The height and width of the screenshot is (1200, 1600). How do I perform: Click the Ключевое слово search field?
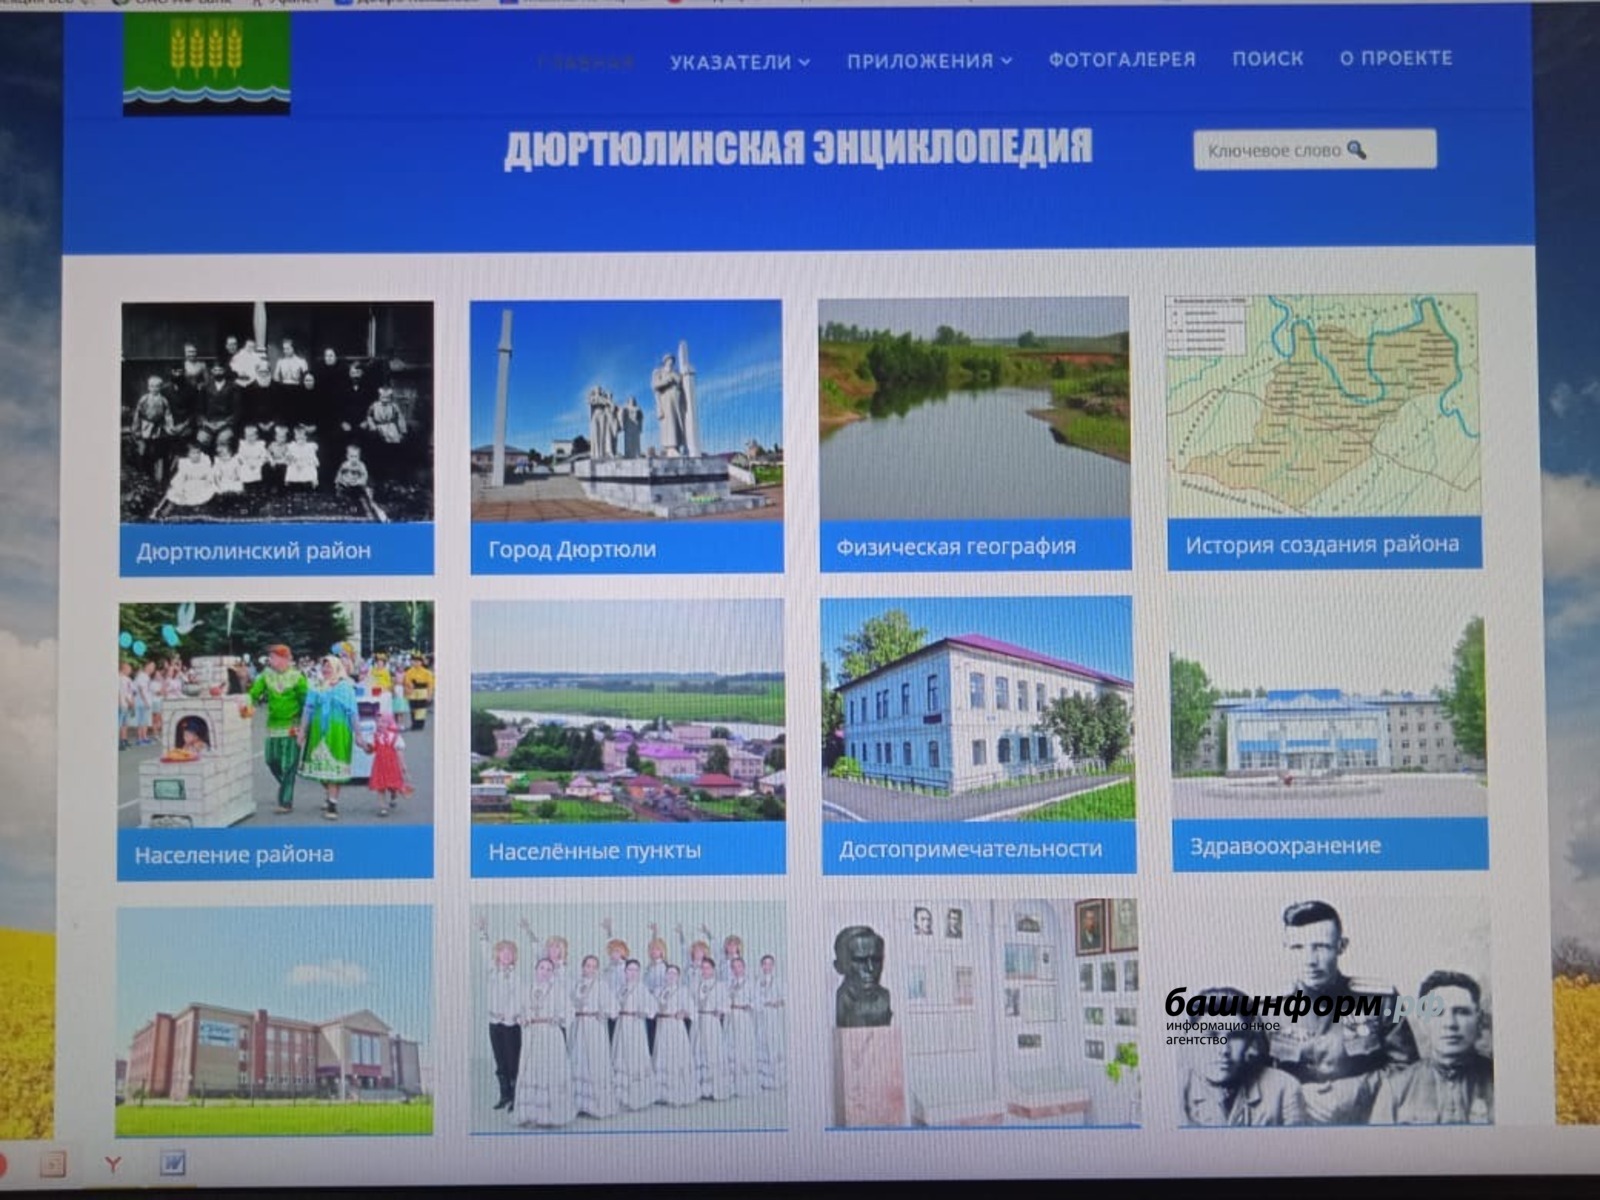(1315, 150)
